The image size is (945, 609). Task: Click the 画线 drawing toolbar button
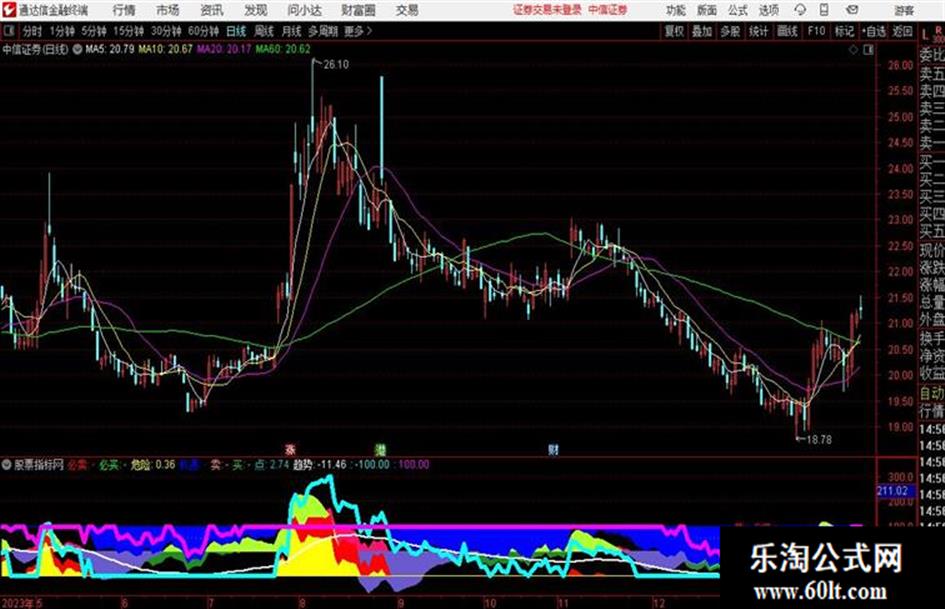tap(787, 31)
